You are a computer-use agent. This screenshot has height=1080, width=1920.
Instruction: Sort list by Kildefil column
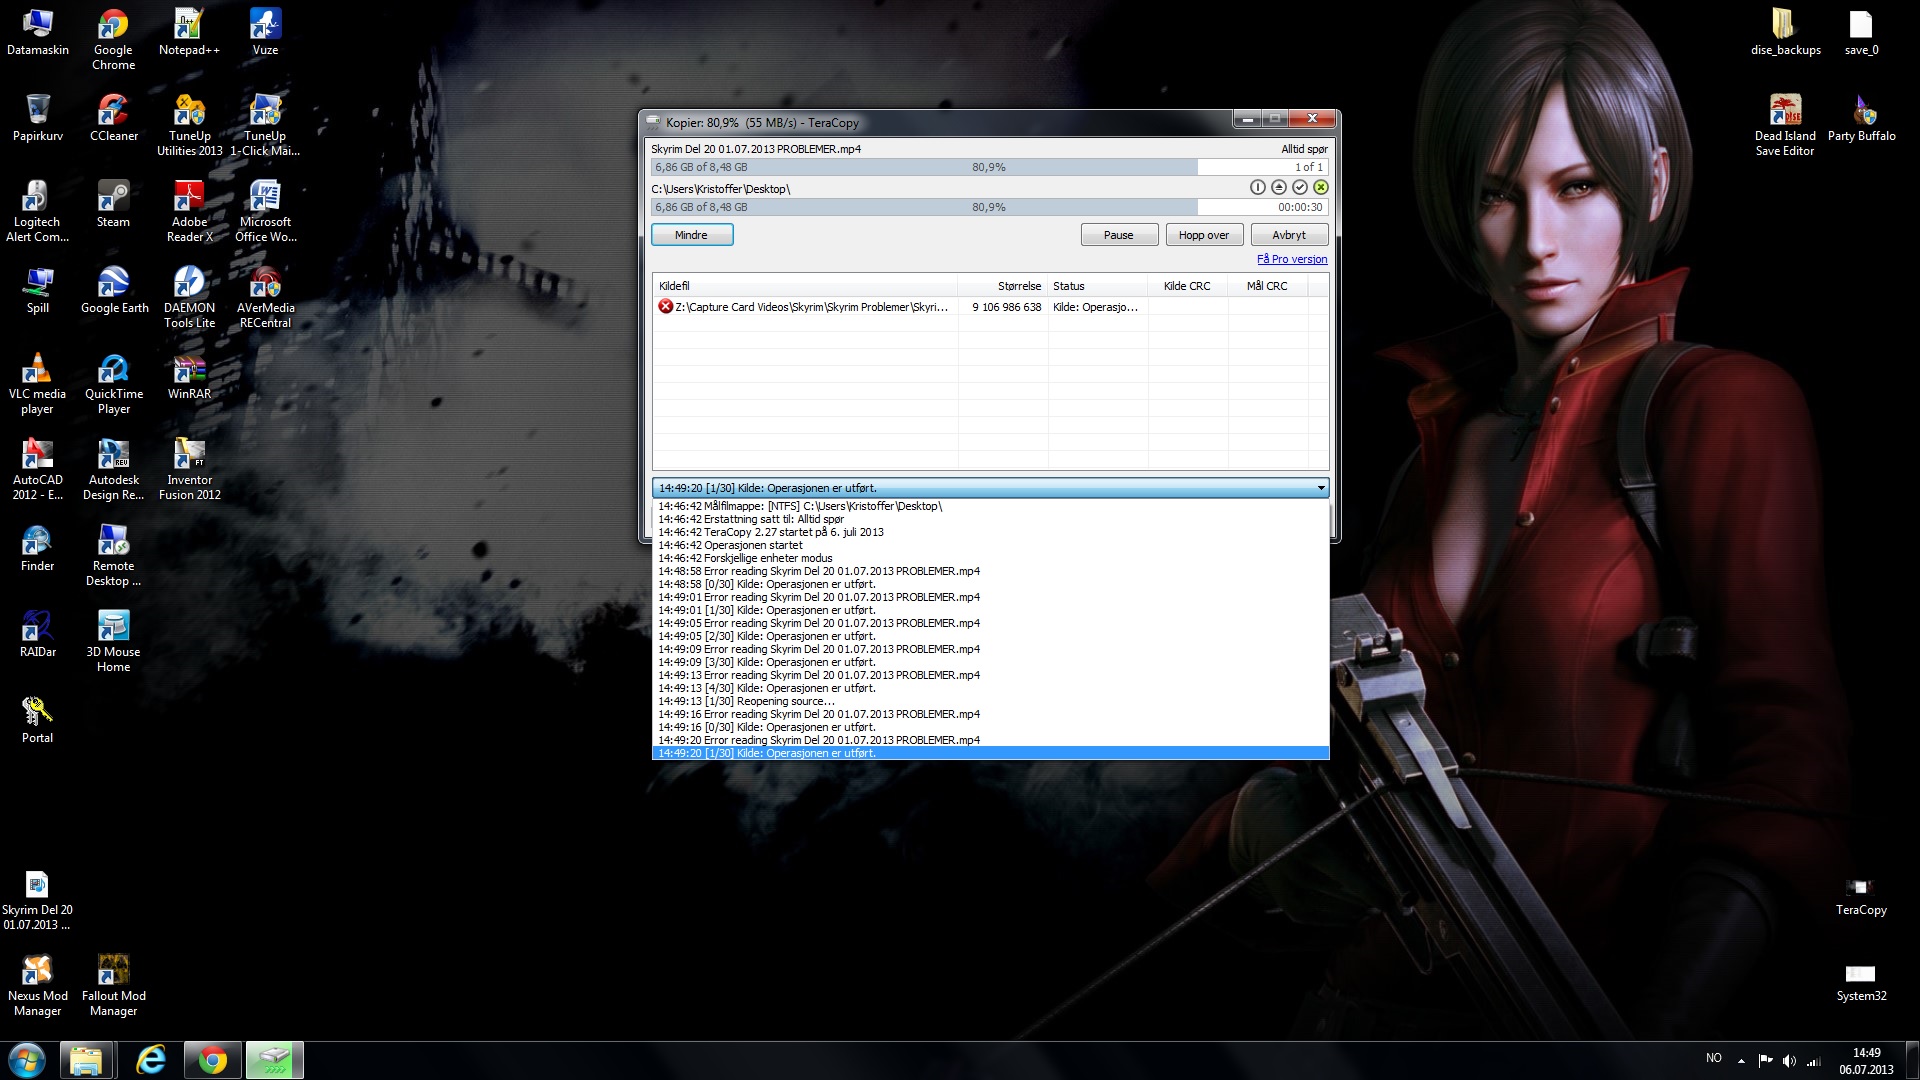[x=804, y=286]
